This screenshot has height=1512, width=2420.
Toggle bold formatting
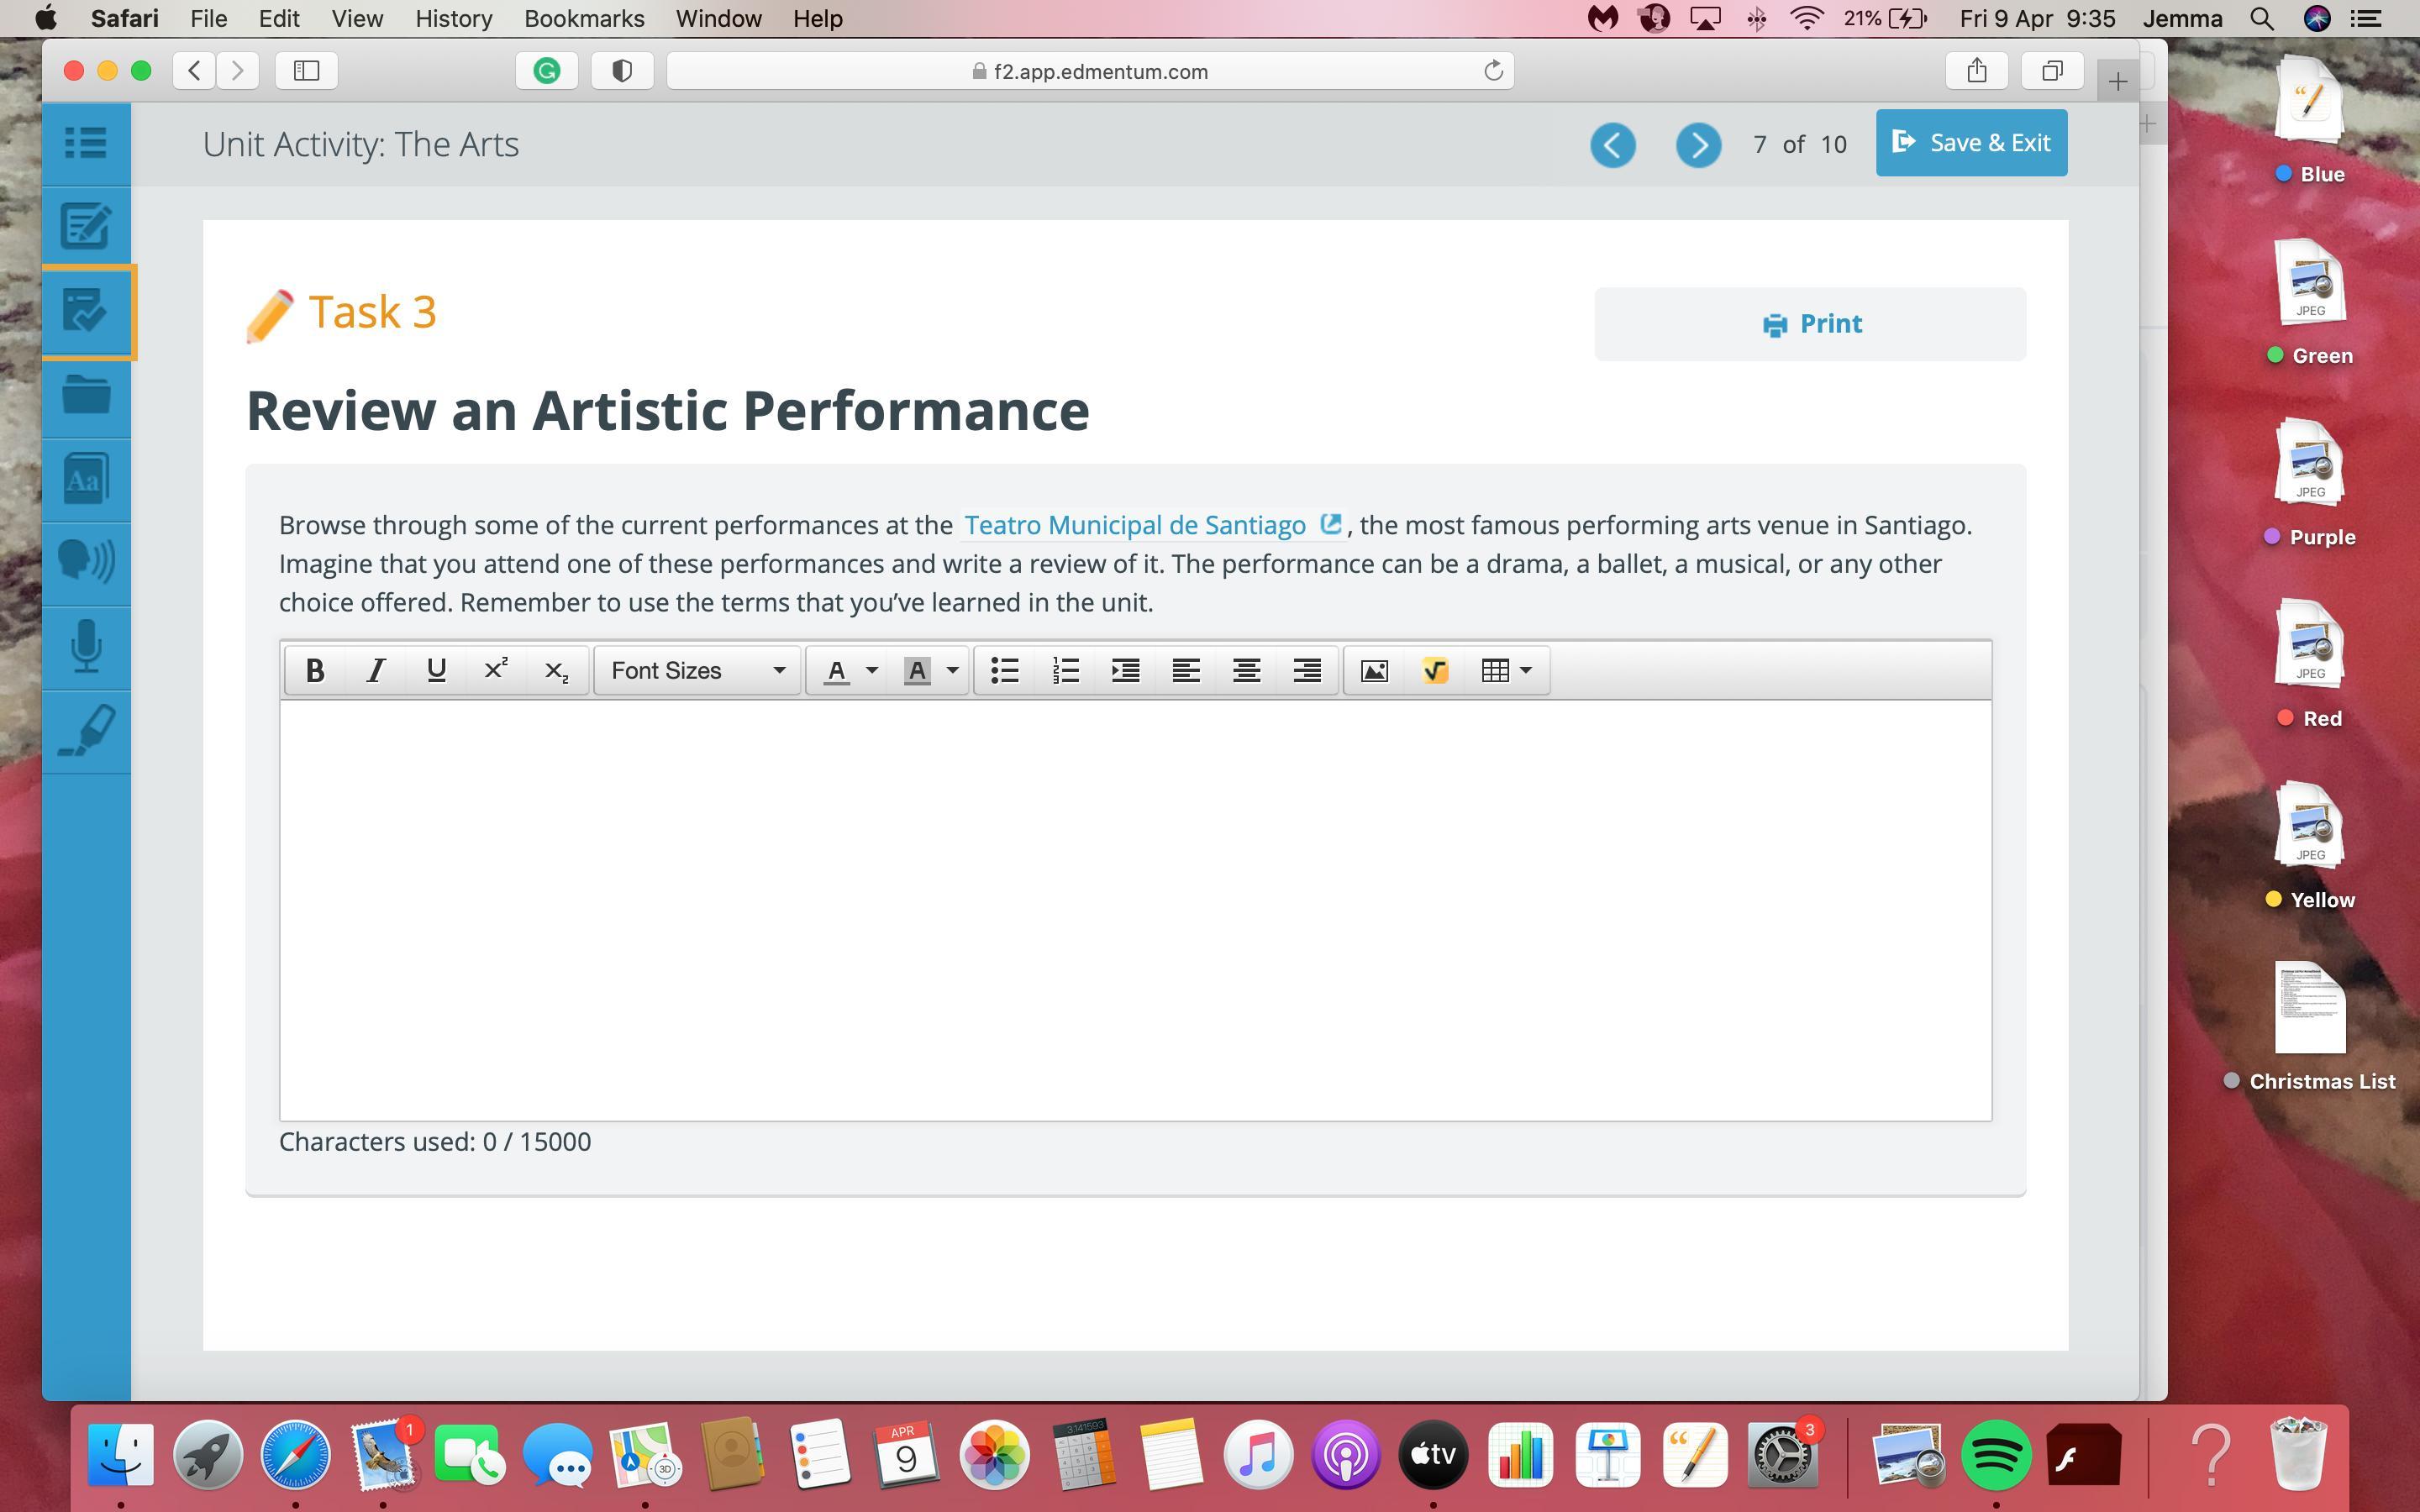(315, 671)
